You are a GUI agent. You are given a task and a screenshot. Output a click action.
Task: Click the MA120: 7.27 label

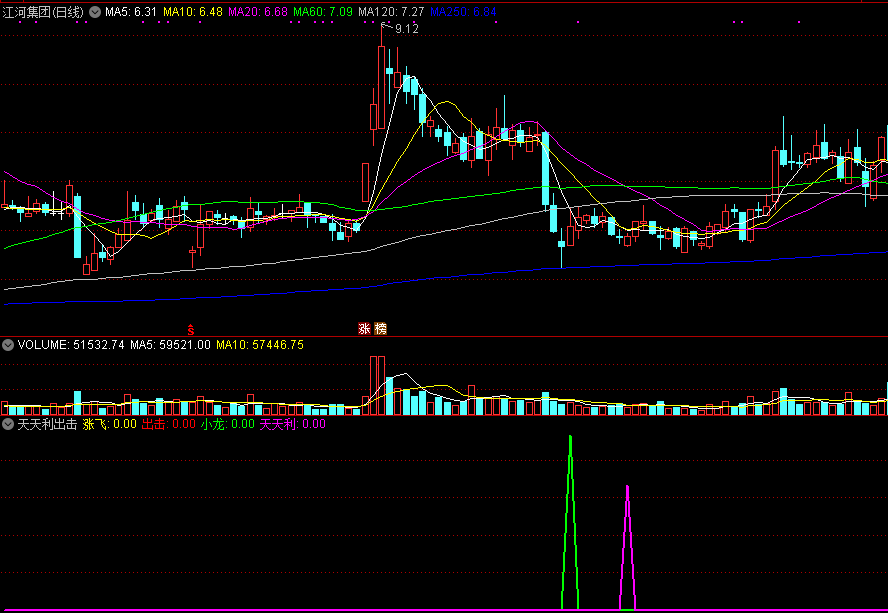point(391,12)
